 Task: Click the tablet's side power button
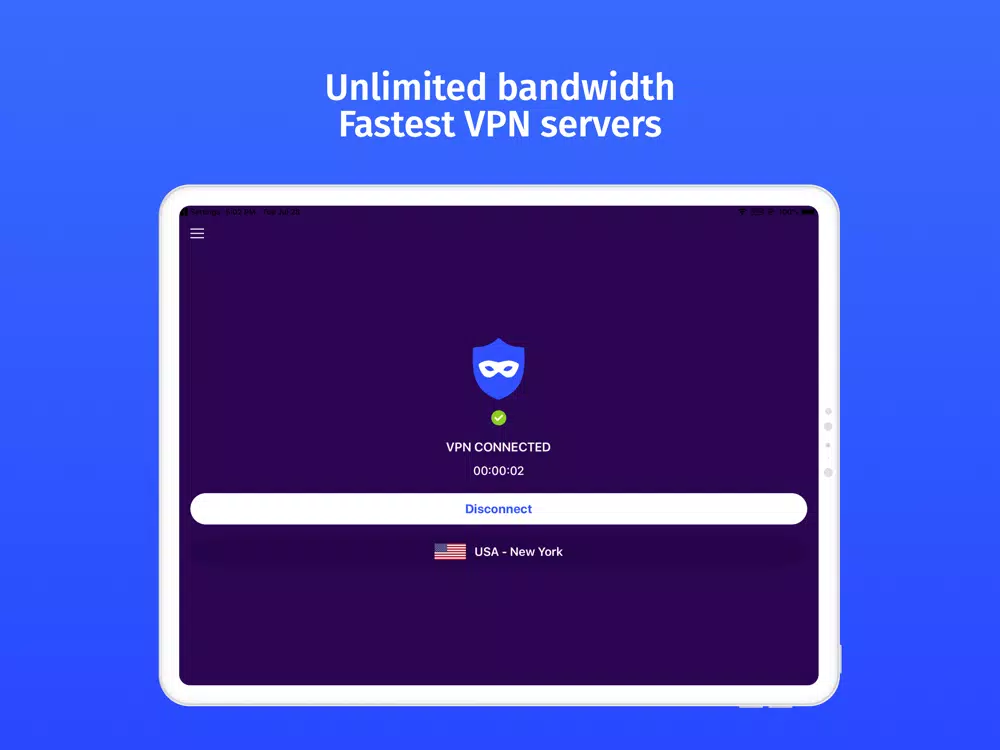[841, 659]
